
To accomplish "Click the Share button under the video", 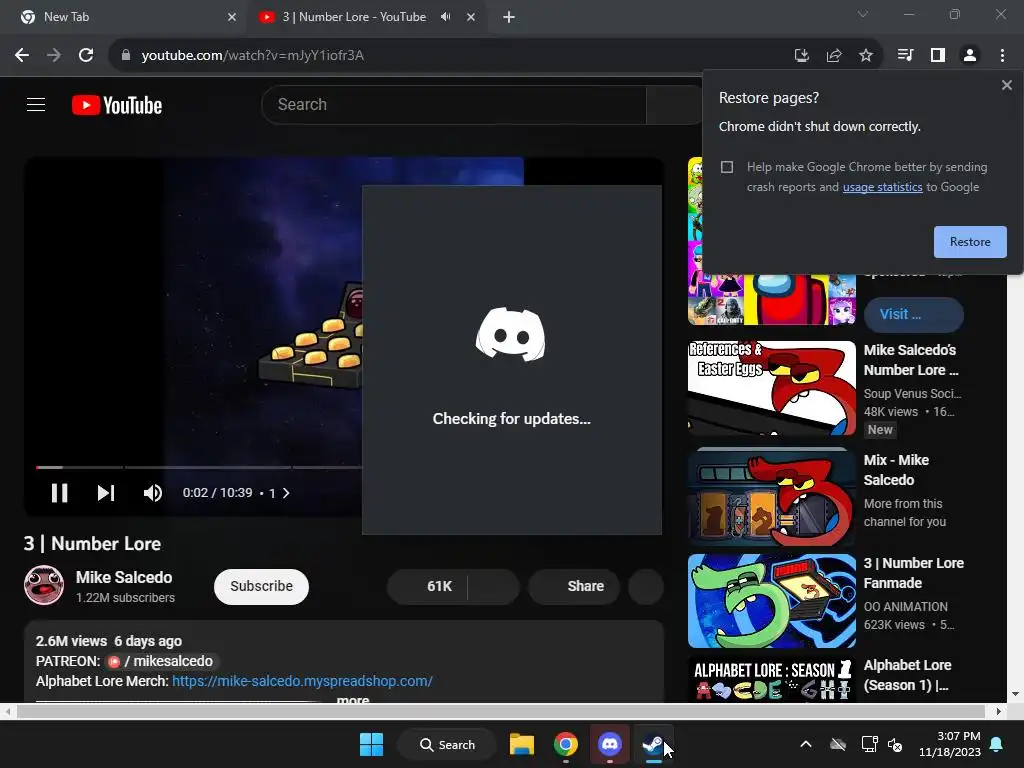I will (574, 586).
